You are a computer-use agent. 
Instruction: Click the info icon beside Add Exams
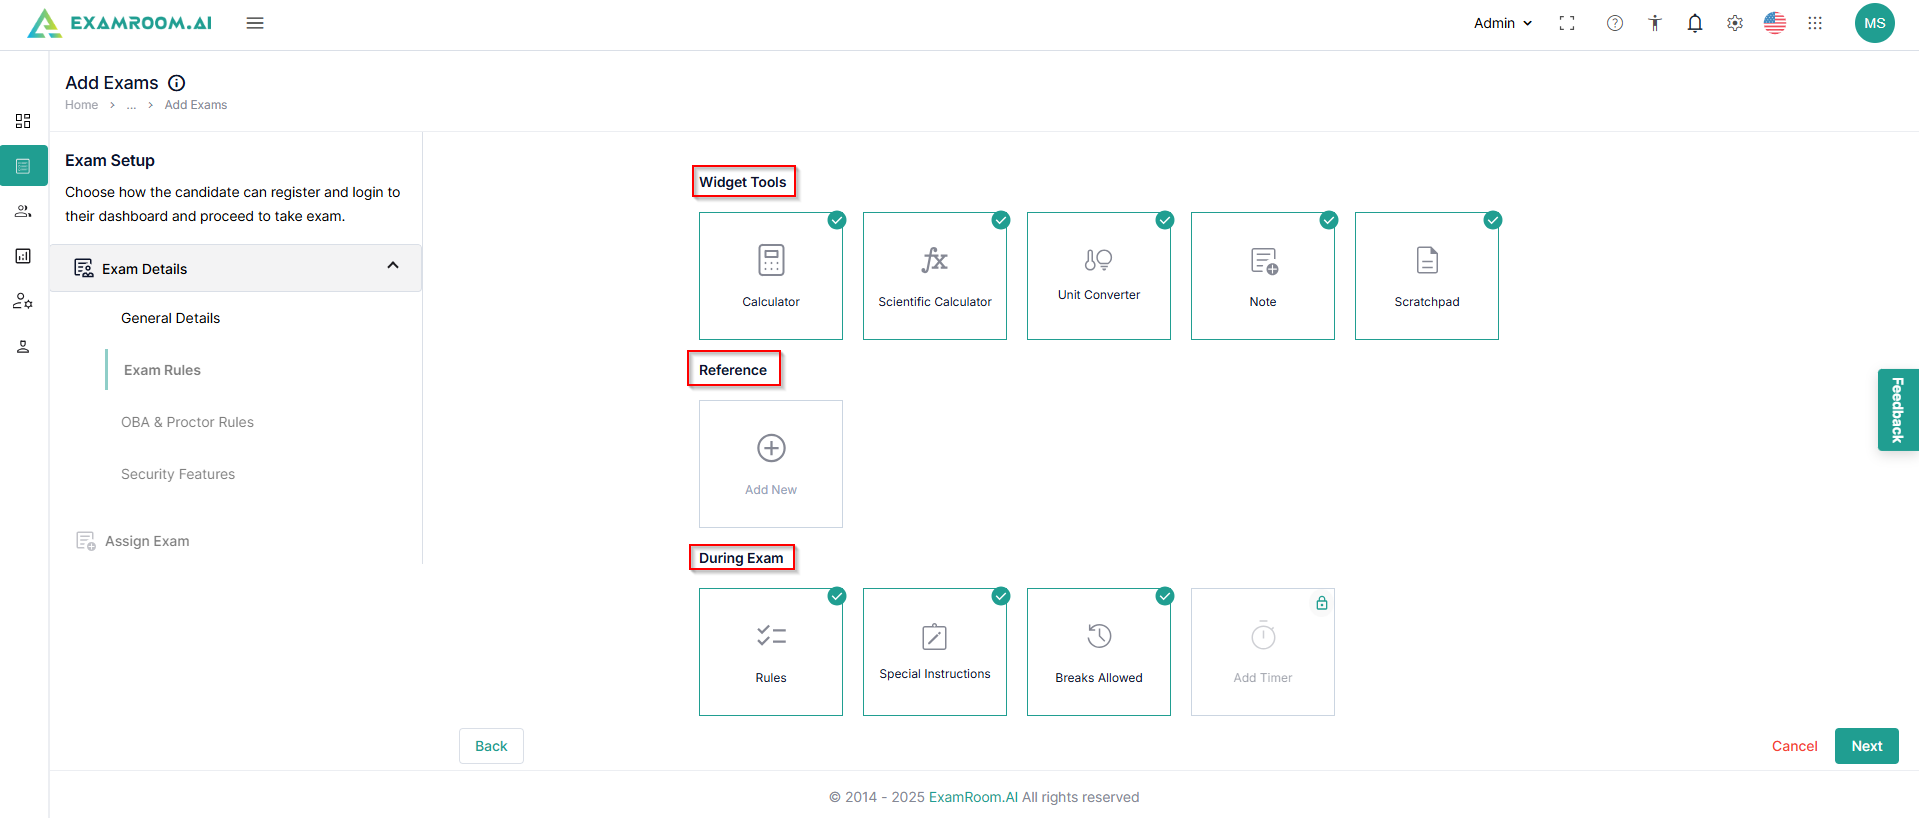point(177,83)
